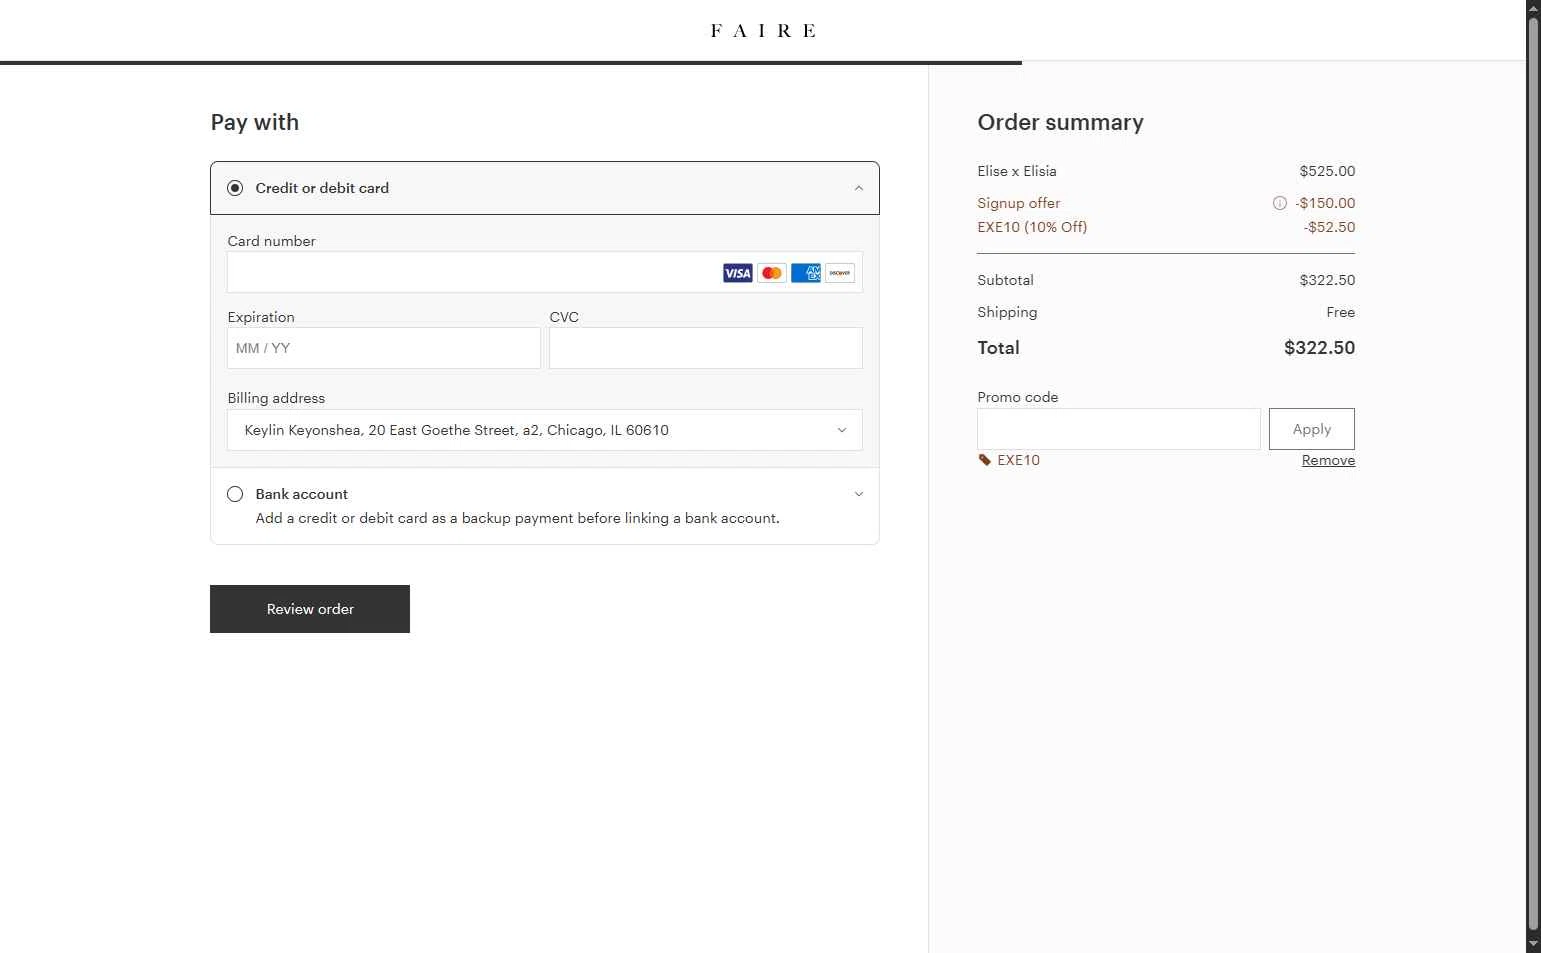Select Credit or debit card option
The image size is (1541, 953).
(235, 188)
